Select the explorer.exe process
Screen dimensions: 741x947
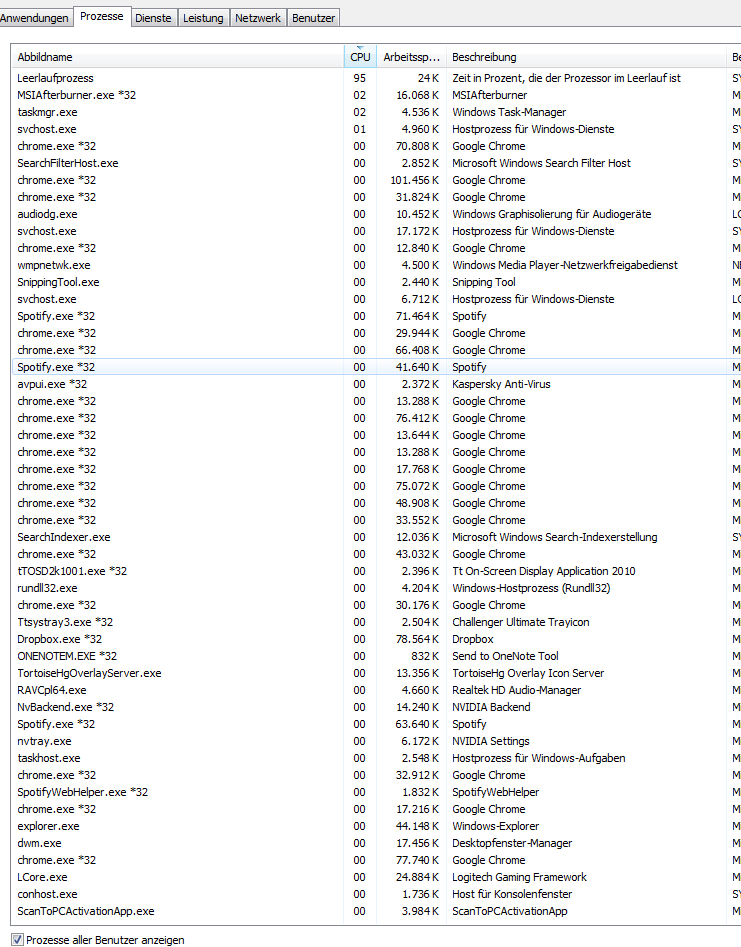pyautogui.click(x=376, y=826)
